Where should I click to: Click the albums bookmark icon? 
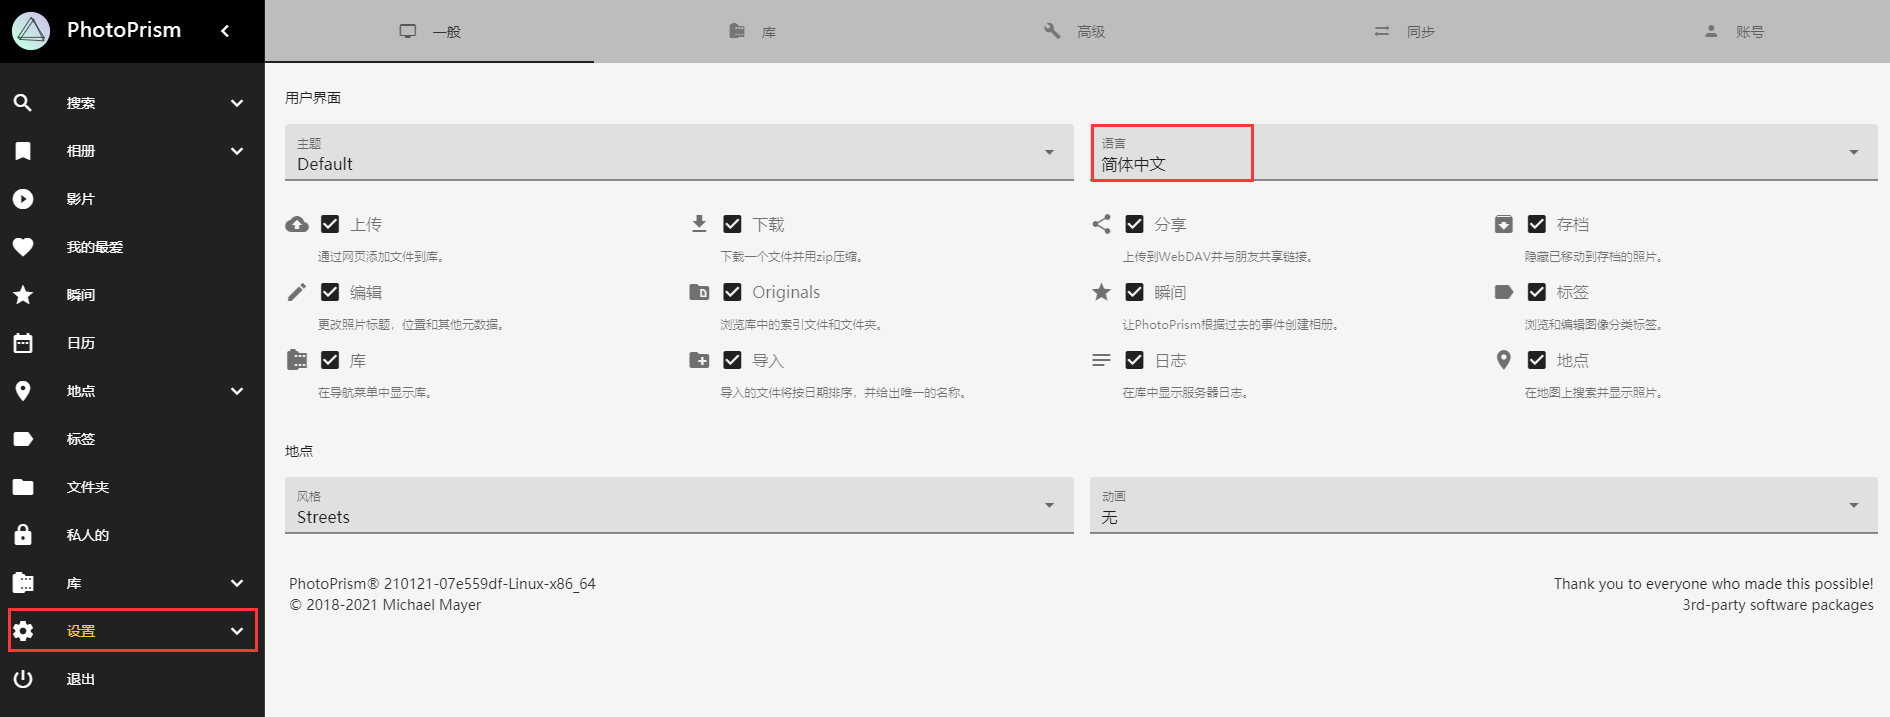click(x=23, y=151)
